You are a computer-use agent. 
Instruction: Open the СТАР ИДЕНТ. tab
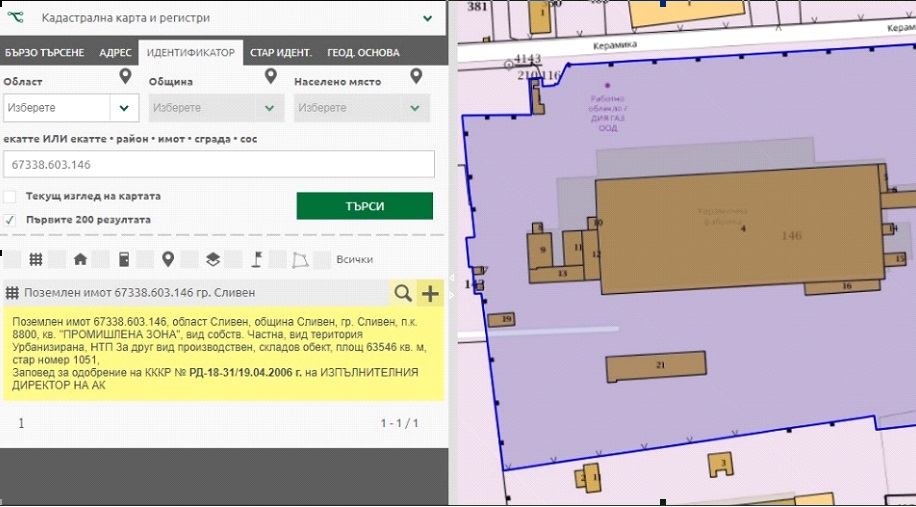(280, 53)
